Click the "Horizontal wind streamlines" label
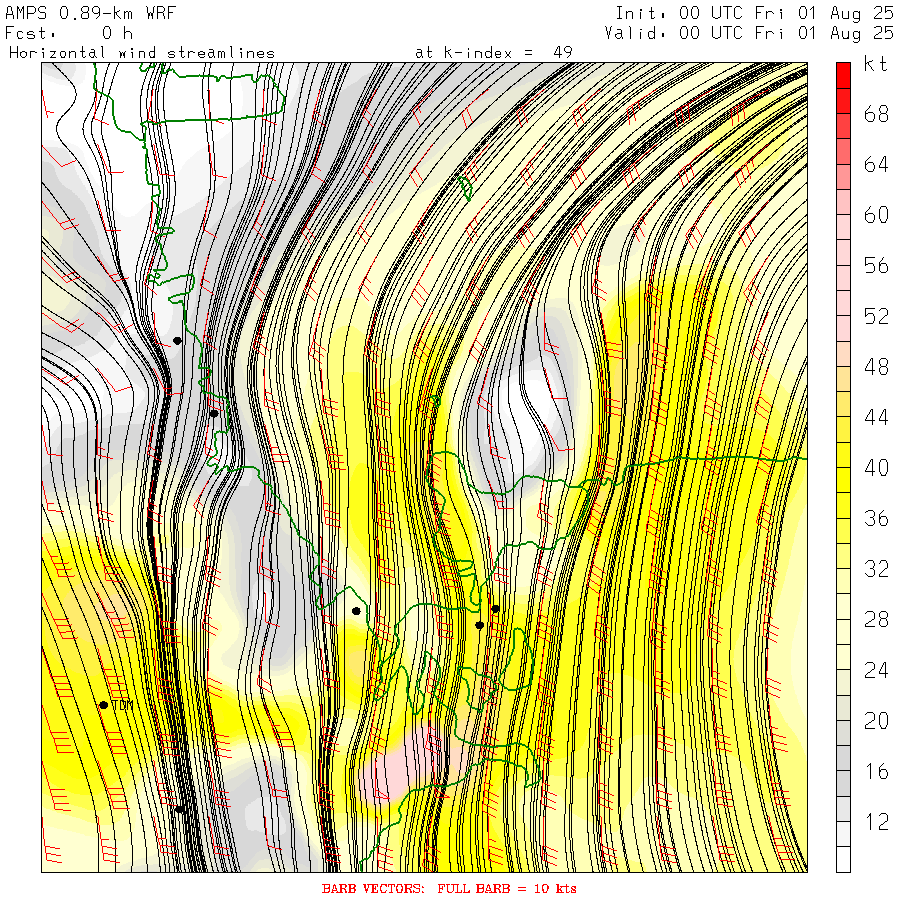Viewport: 900px width, 900px height. [142, 53]
